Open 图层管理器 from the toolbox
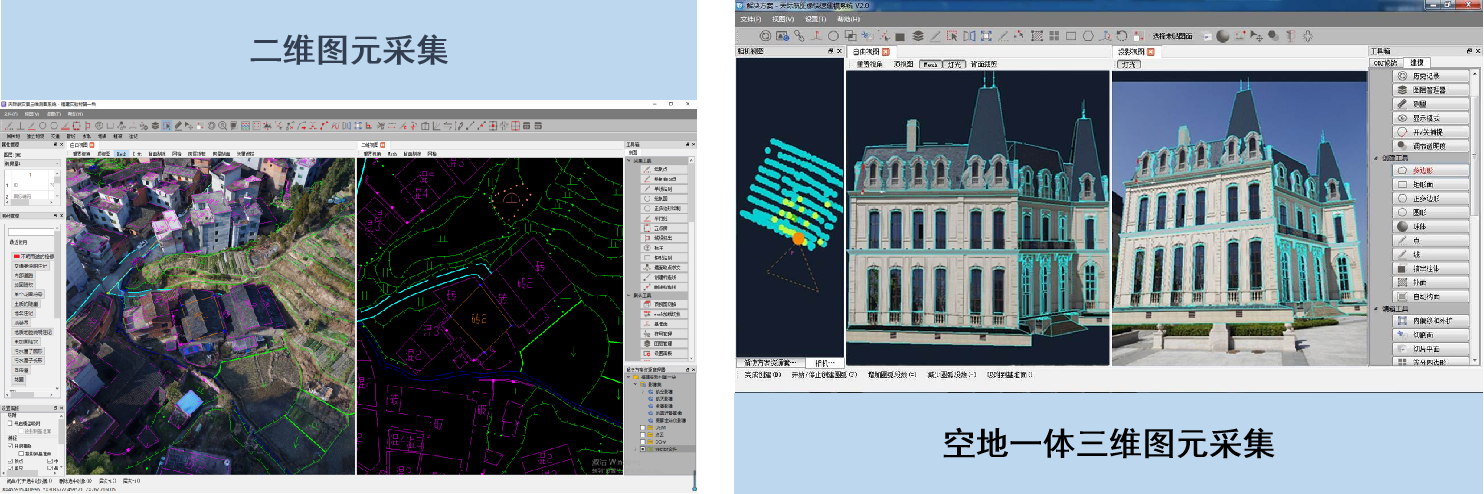The width and height of the screenshot is (1484, 494). pyautogui.click(x=1430, y=89)
